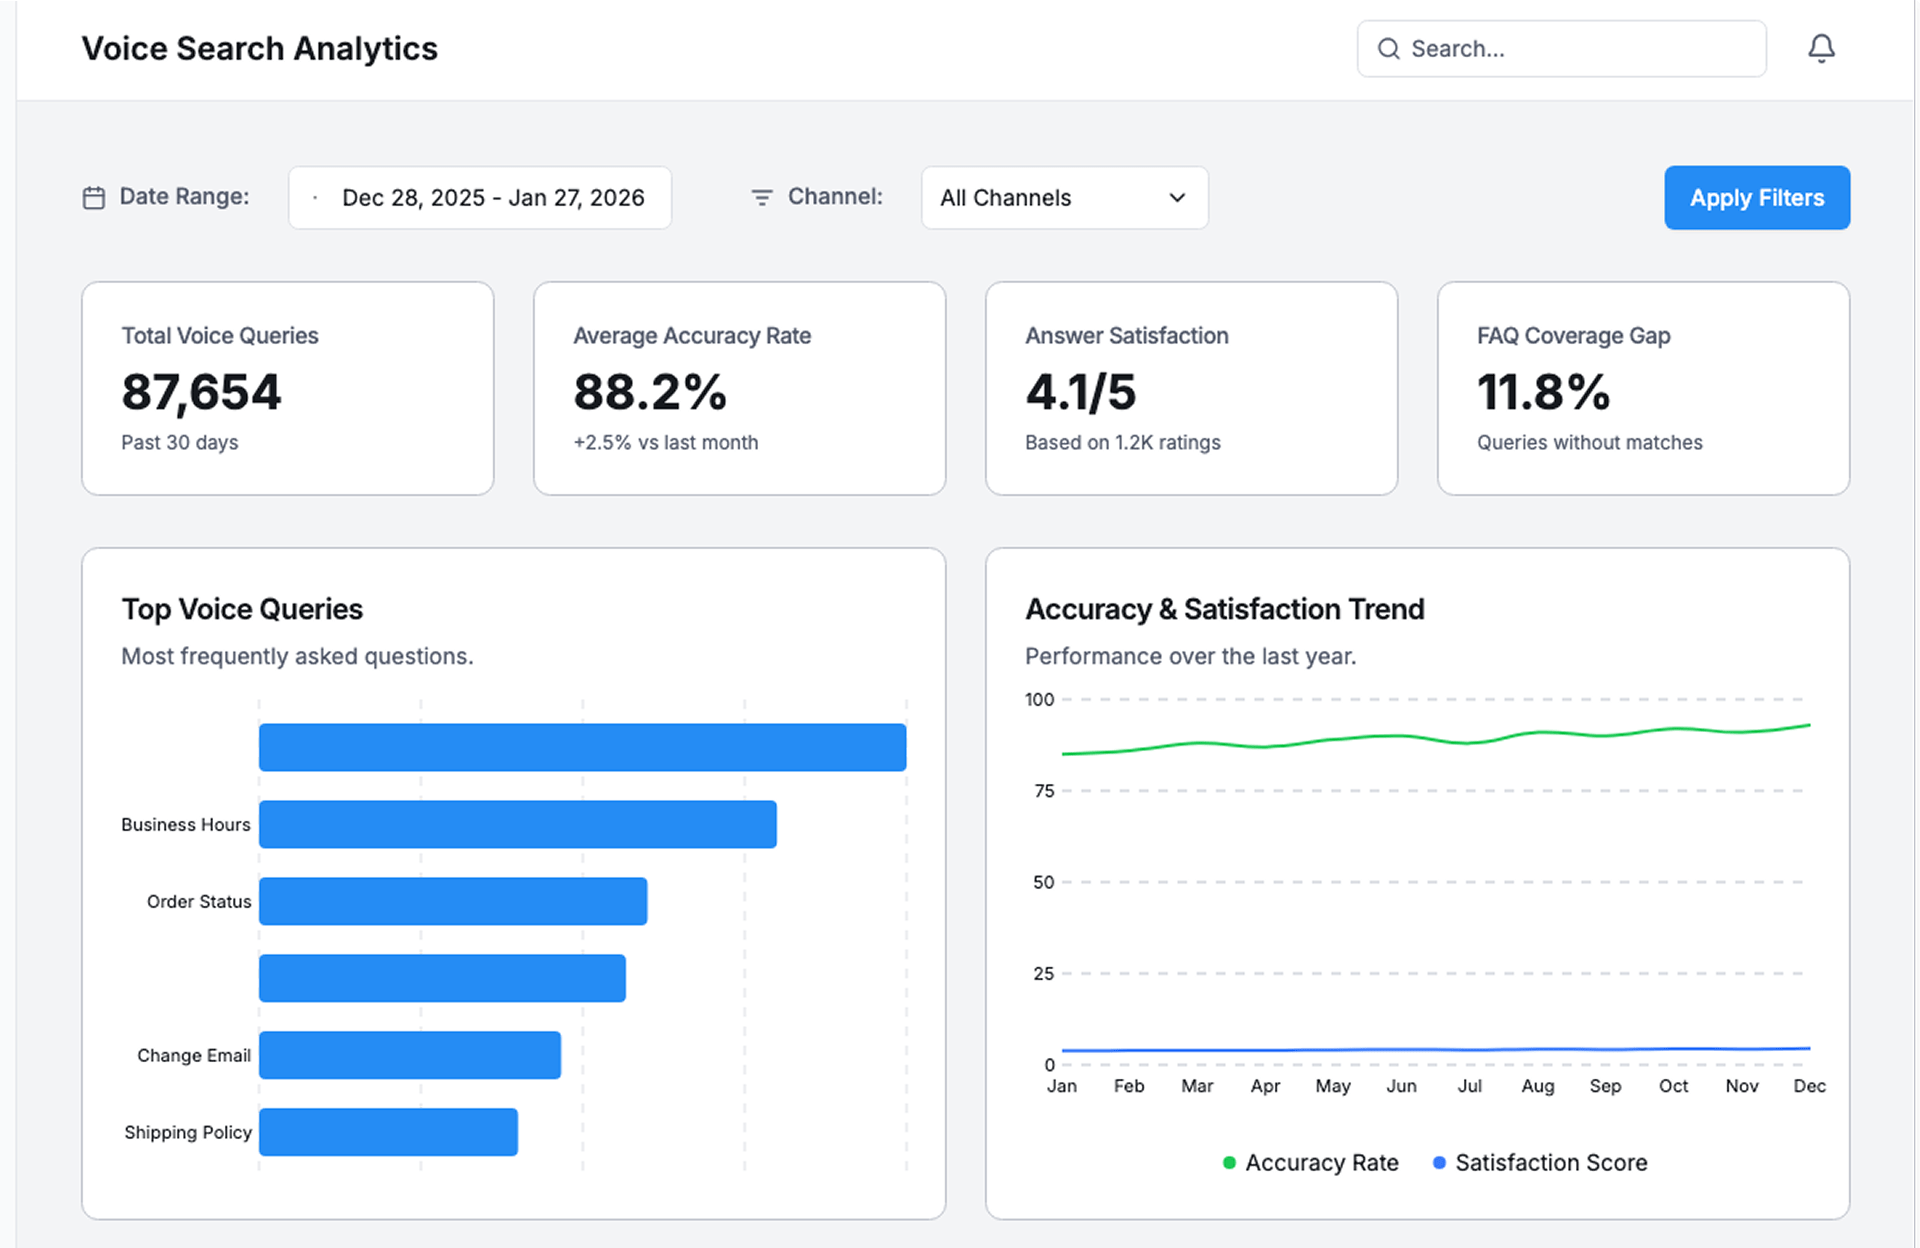Click the notification bell icon
Viewport: 1920px width, 1248px height.
pyautogui.click(x=1821, y=48)
